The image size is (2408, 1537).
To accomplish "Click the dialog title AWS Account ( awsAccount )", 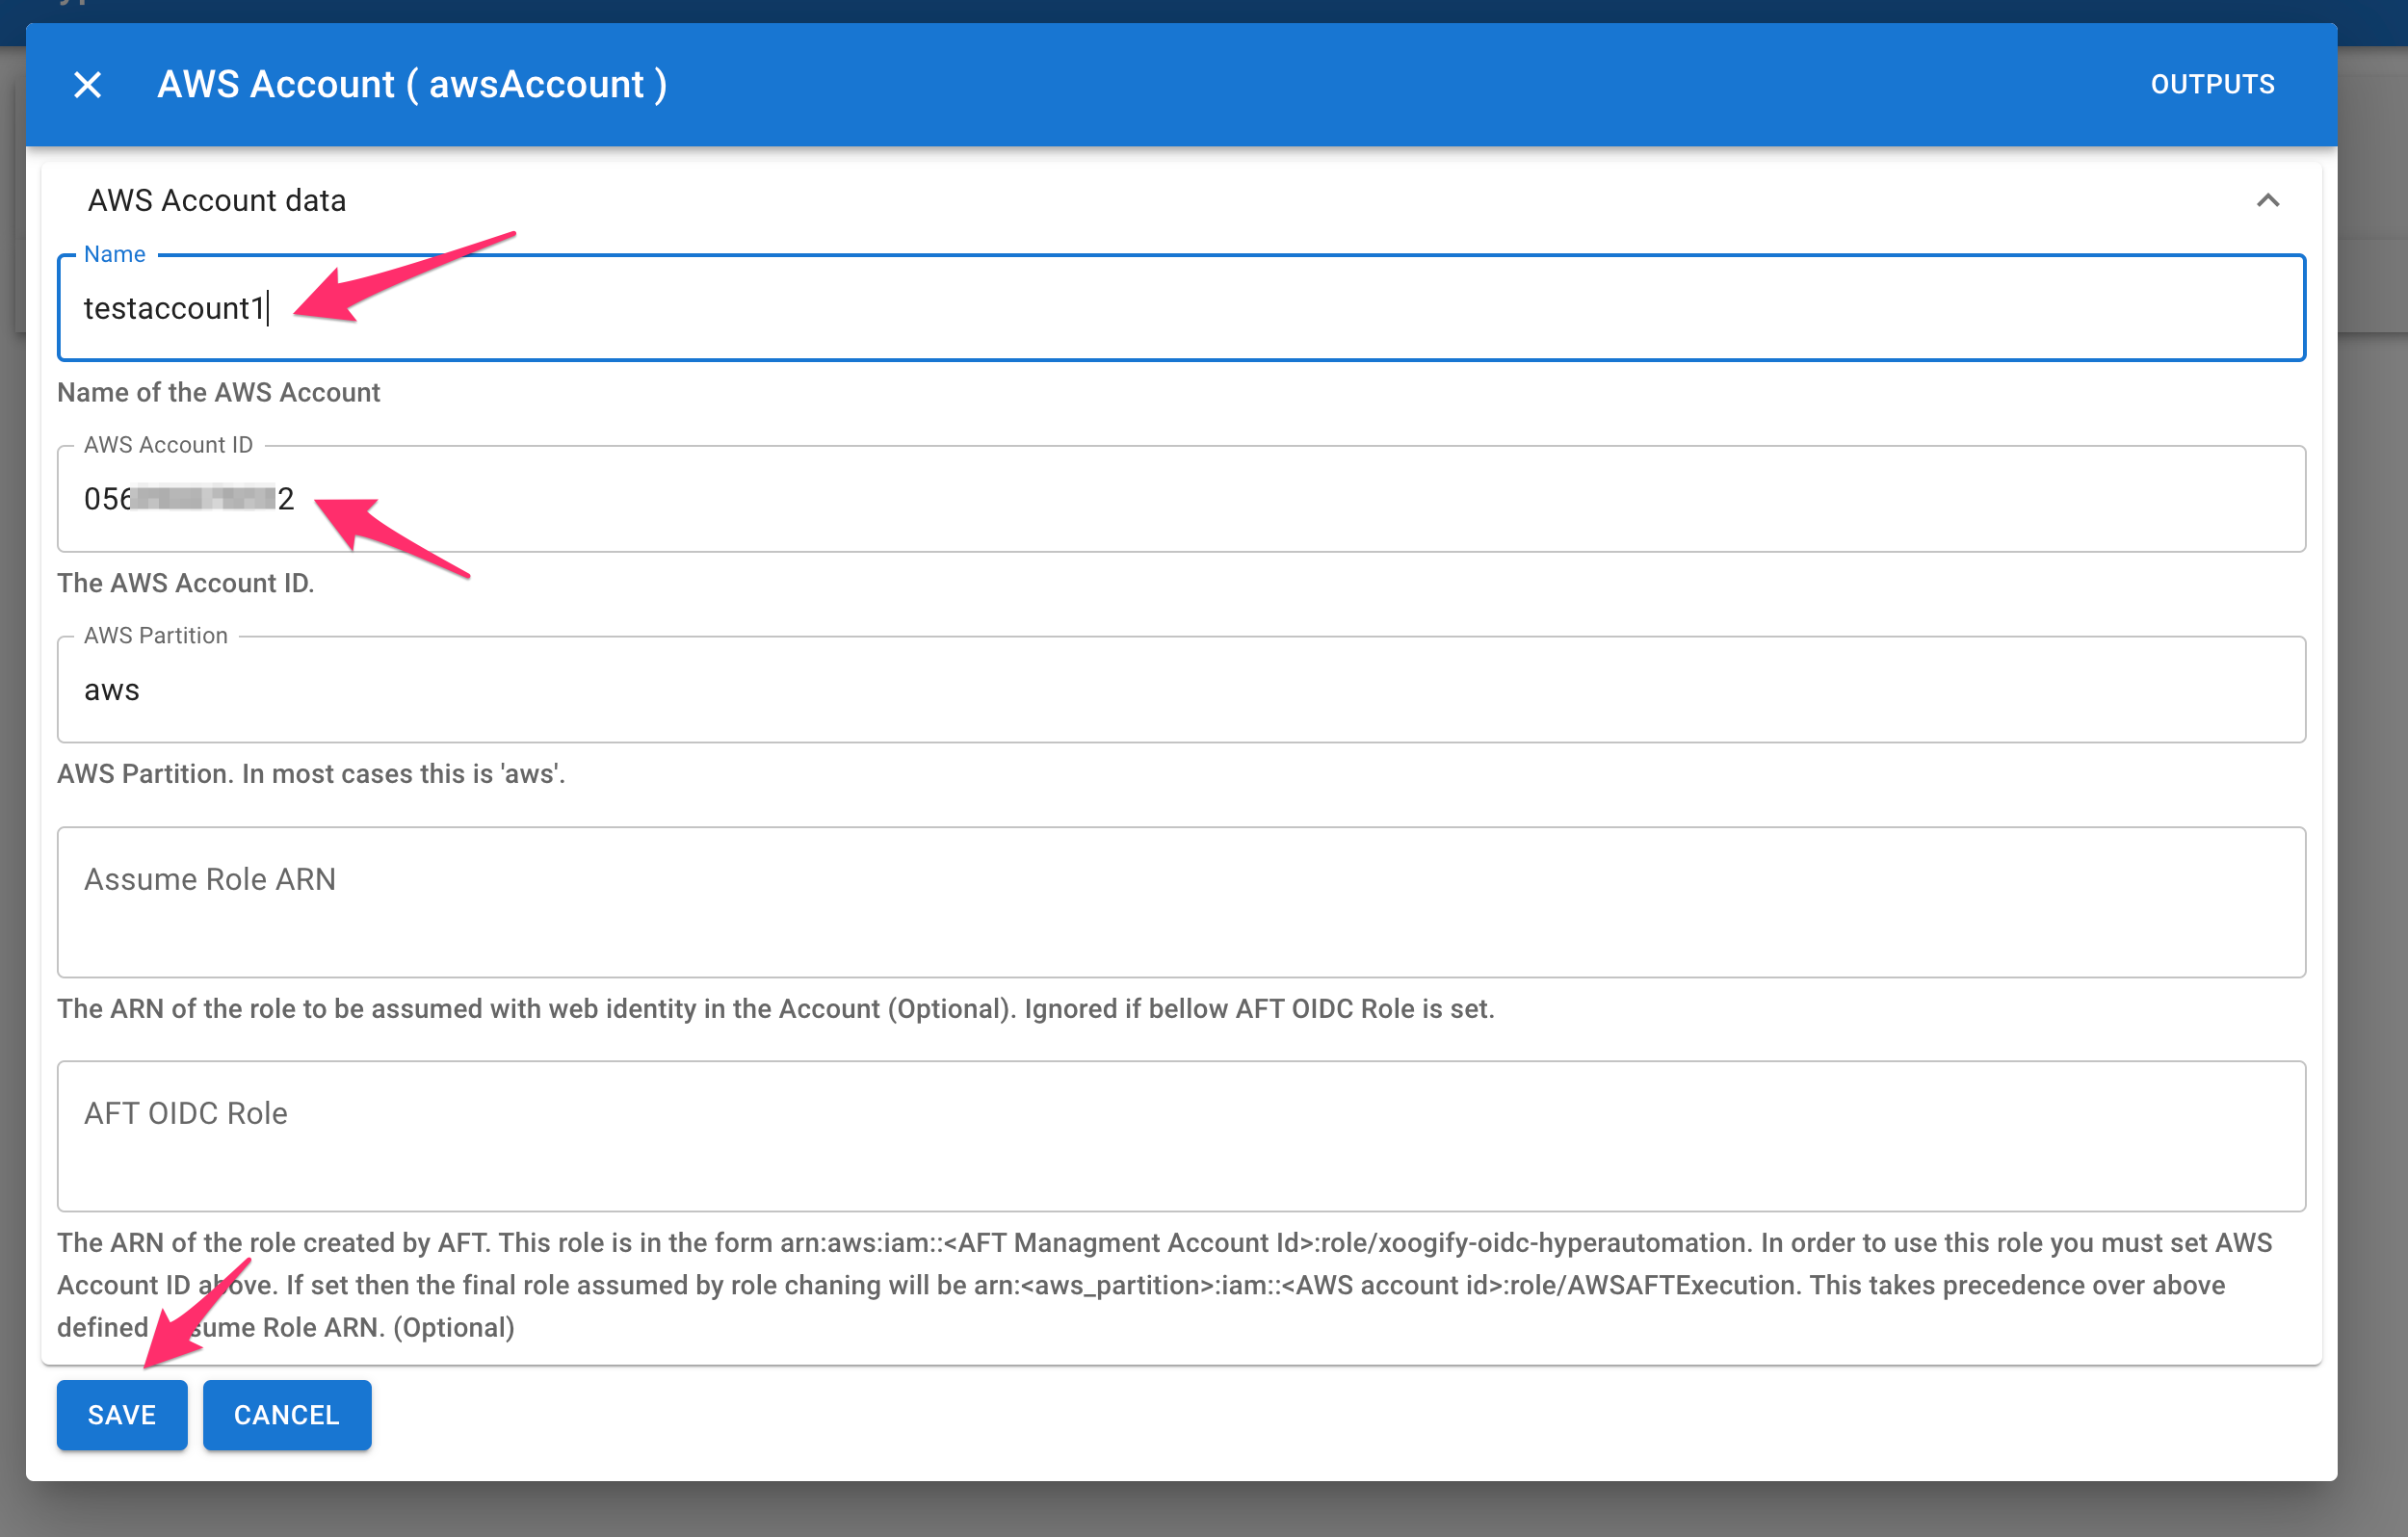I will [412, 85].
